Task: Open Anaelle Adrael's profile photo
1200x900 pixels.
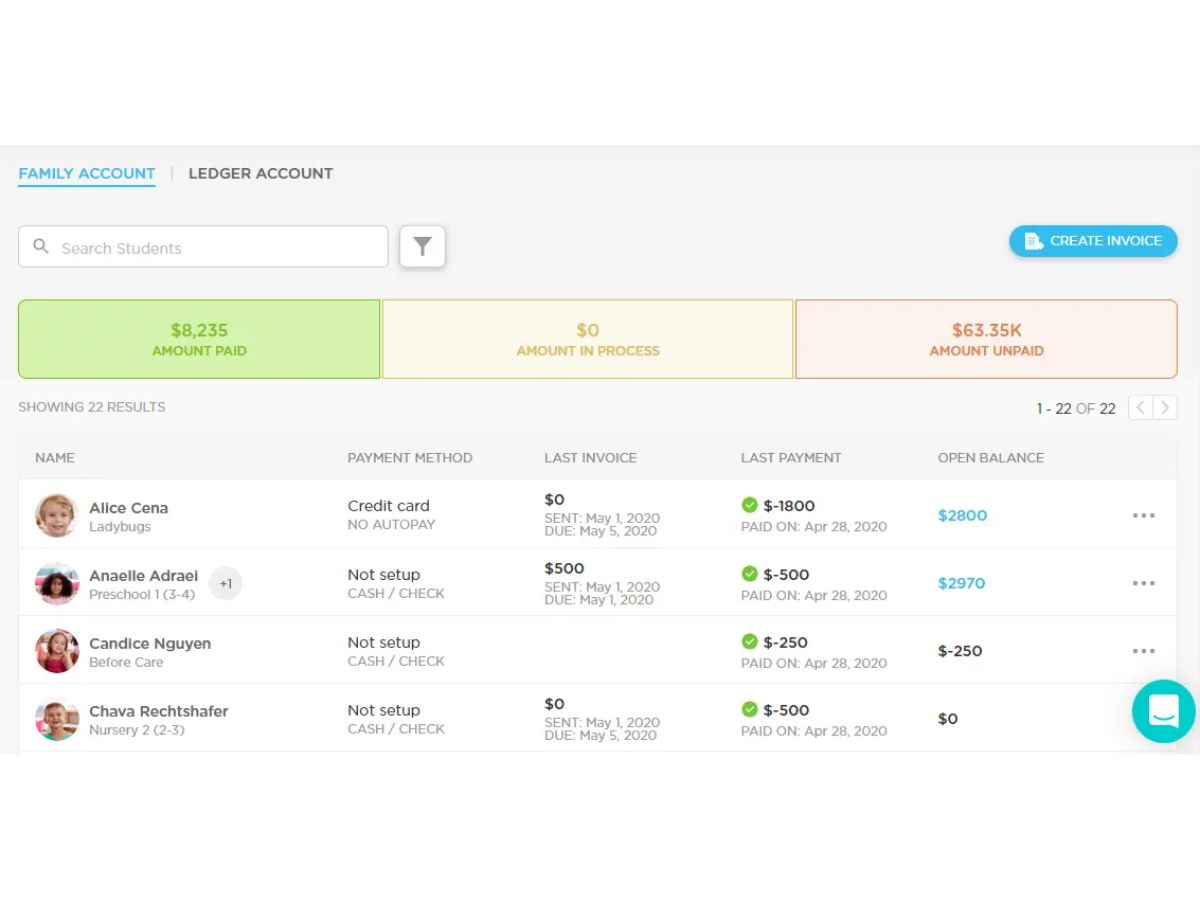Action: [x=57, y=583]
